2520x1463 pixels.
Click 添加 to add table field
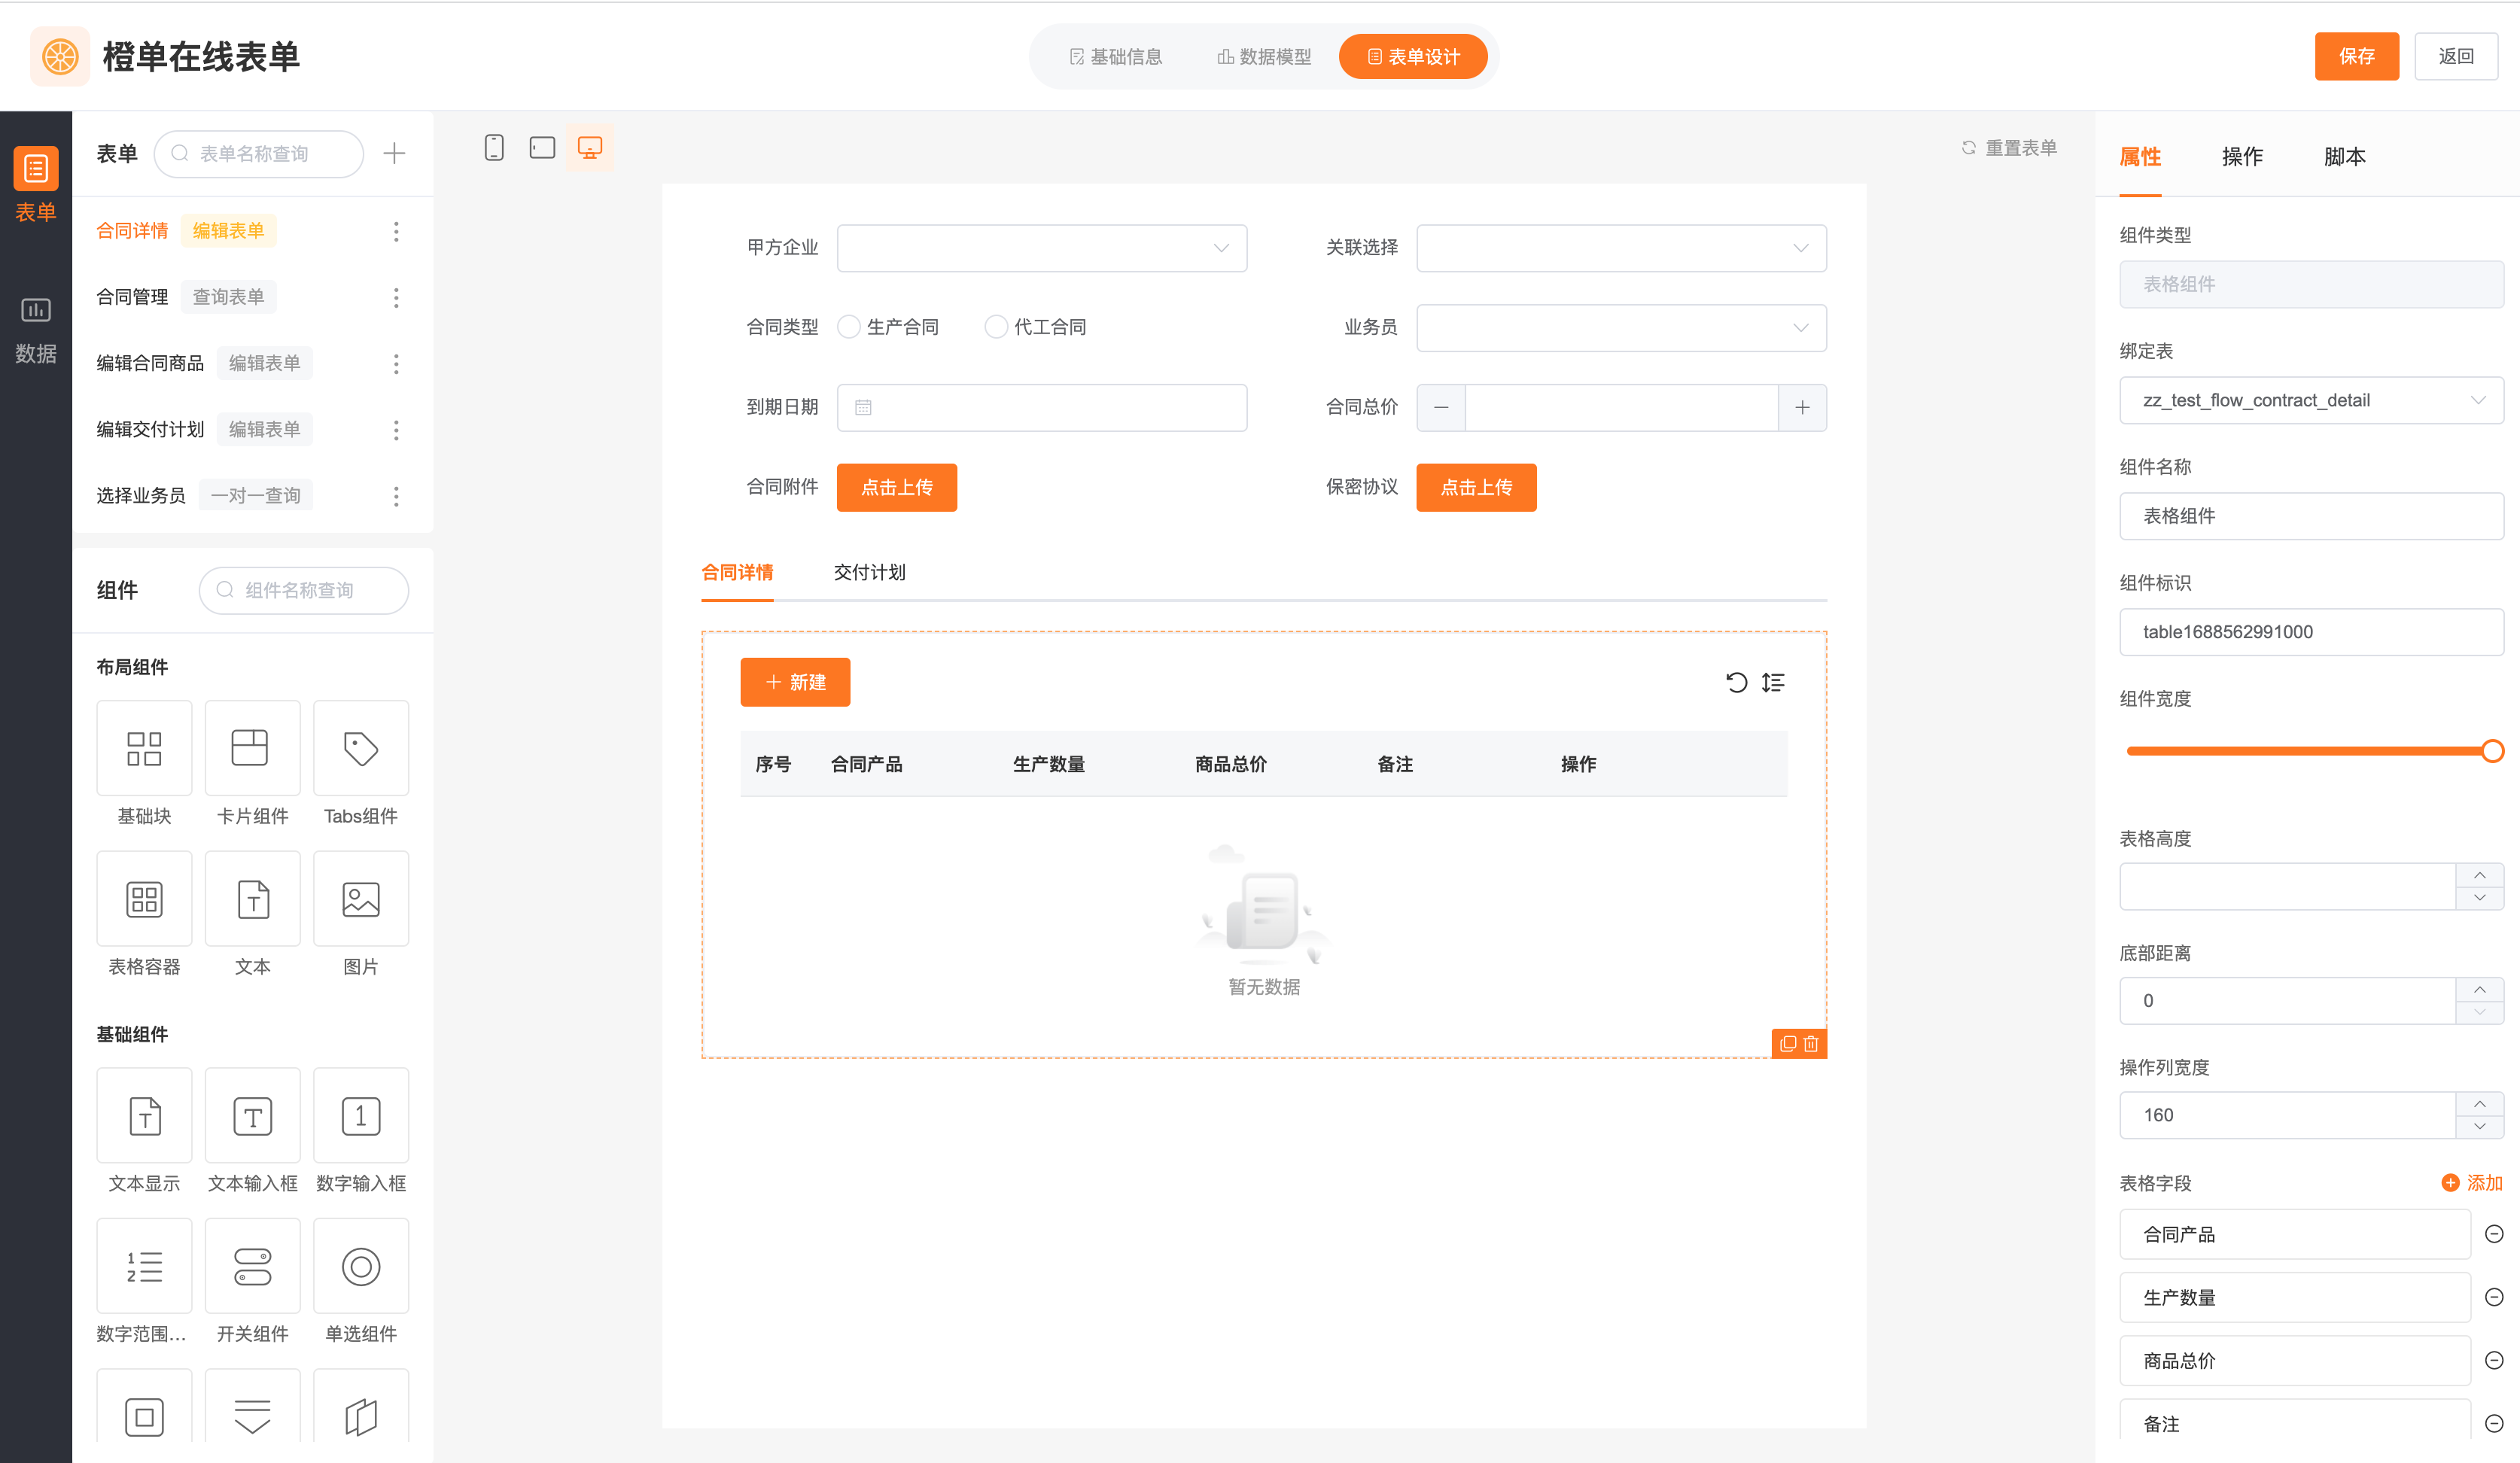coord(2472,1182)
